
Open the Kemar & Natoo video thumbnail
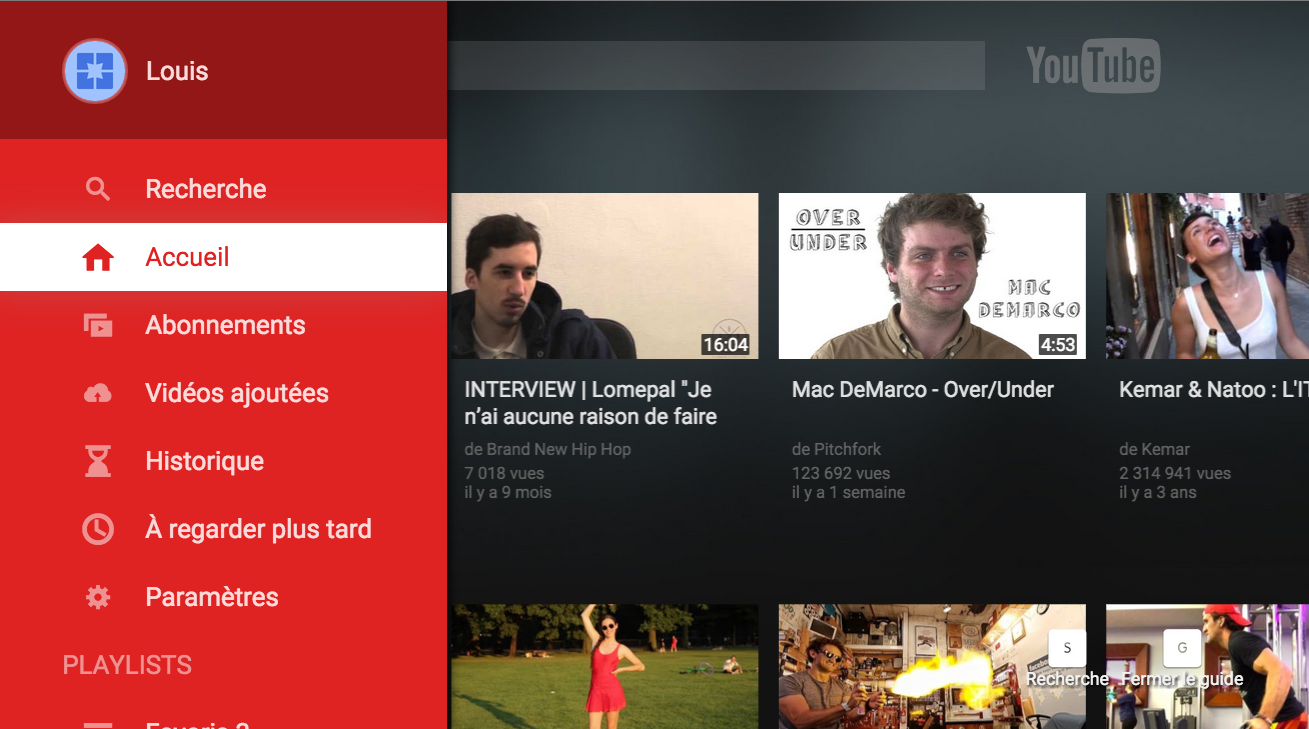pyautogui.click(x=1207, y=276)
